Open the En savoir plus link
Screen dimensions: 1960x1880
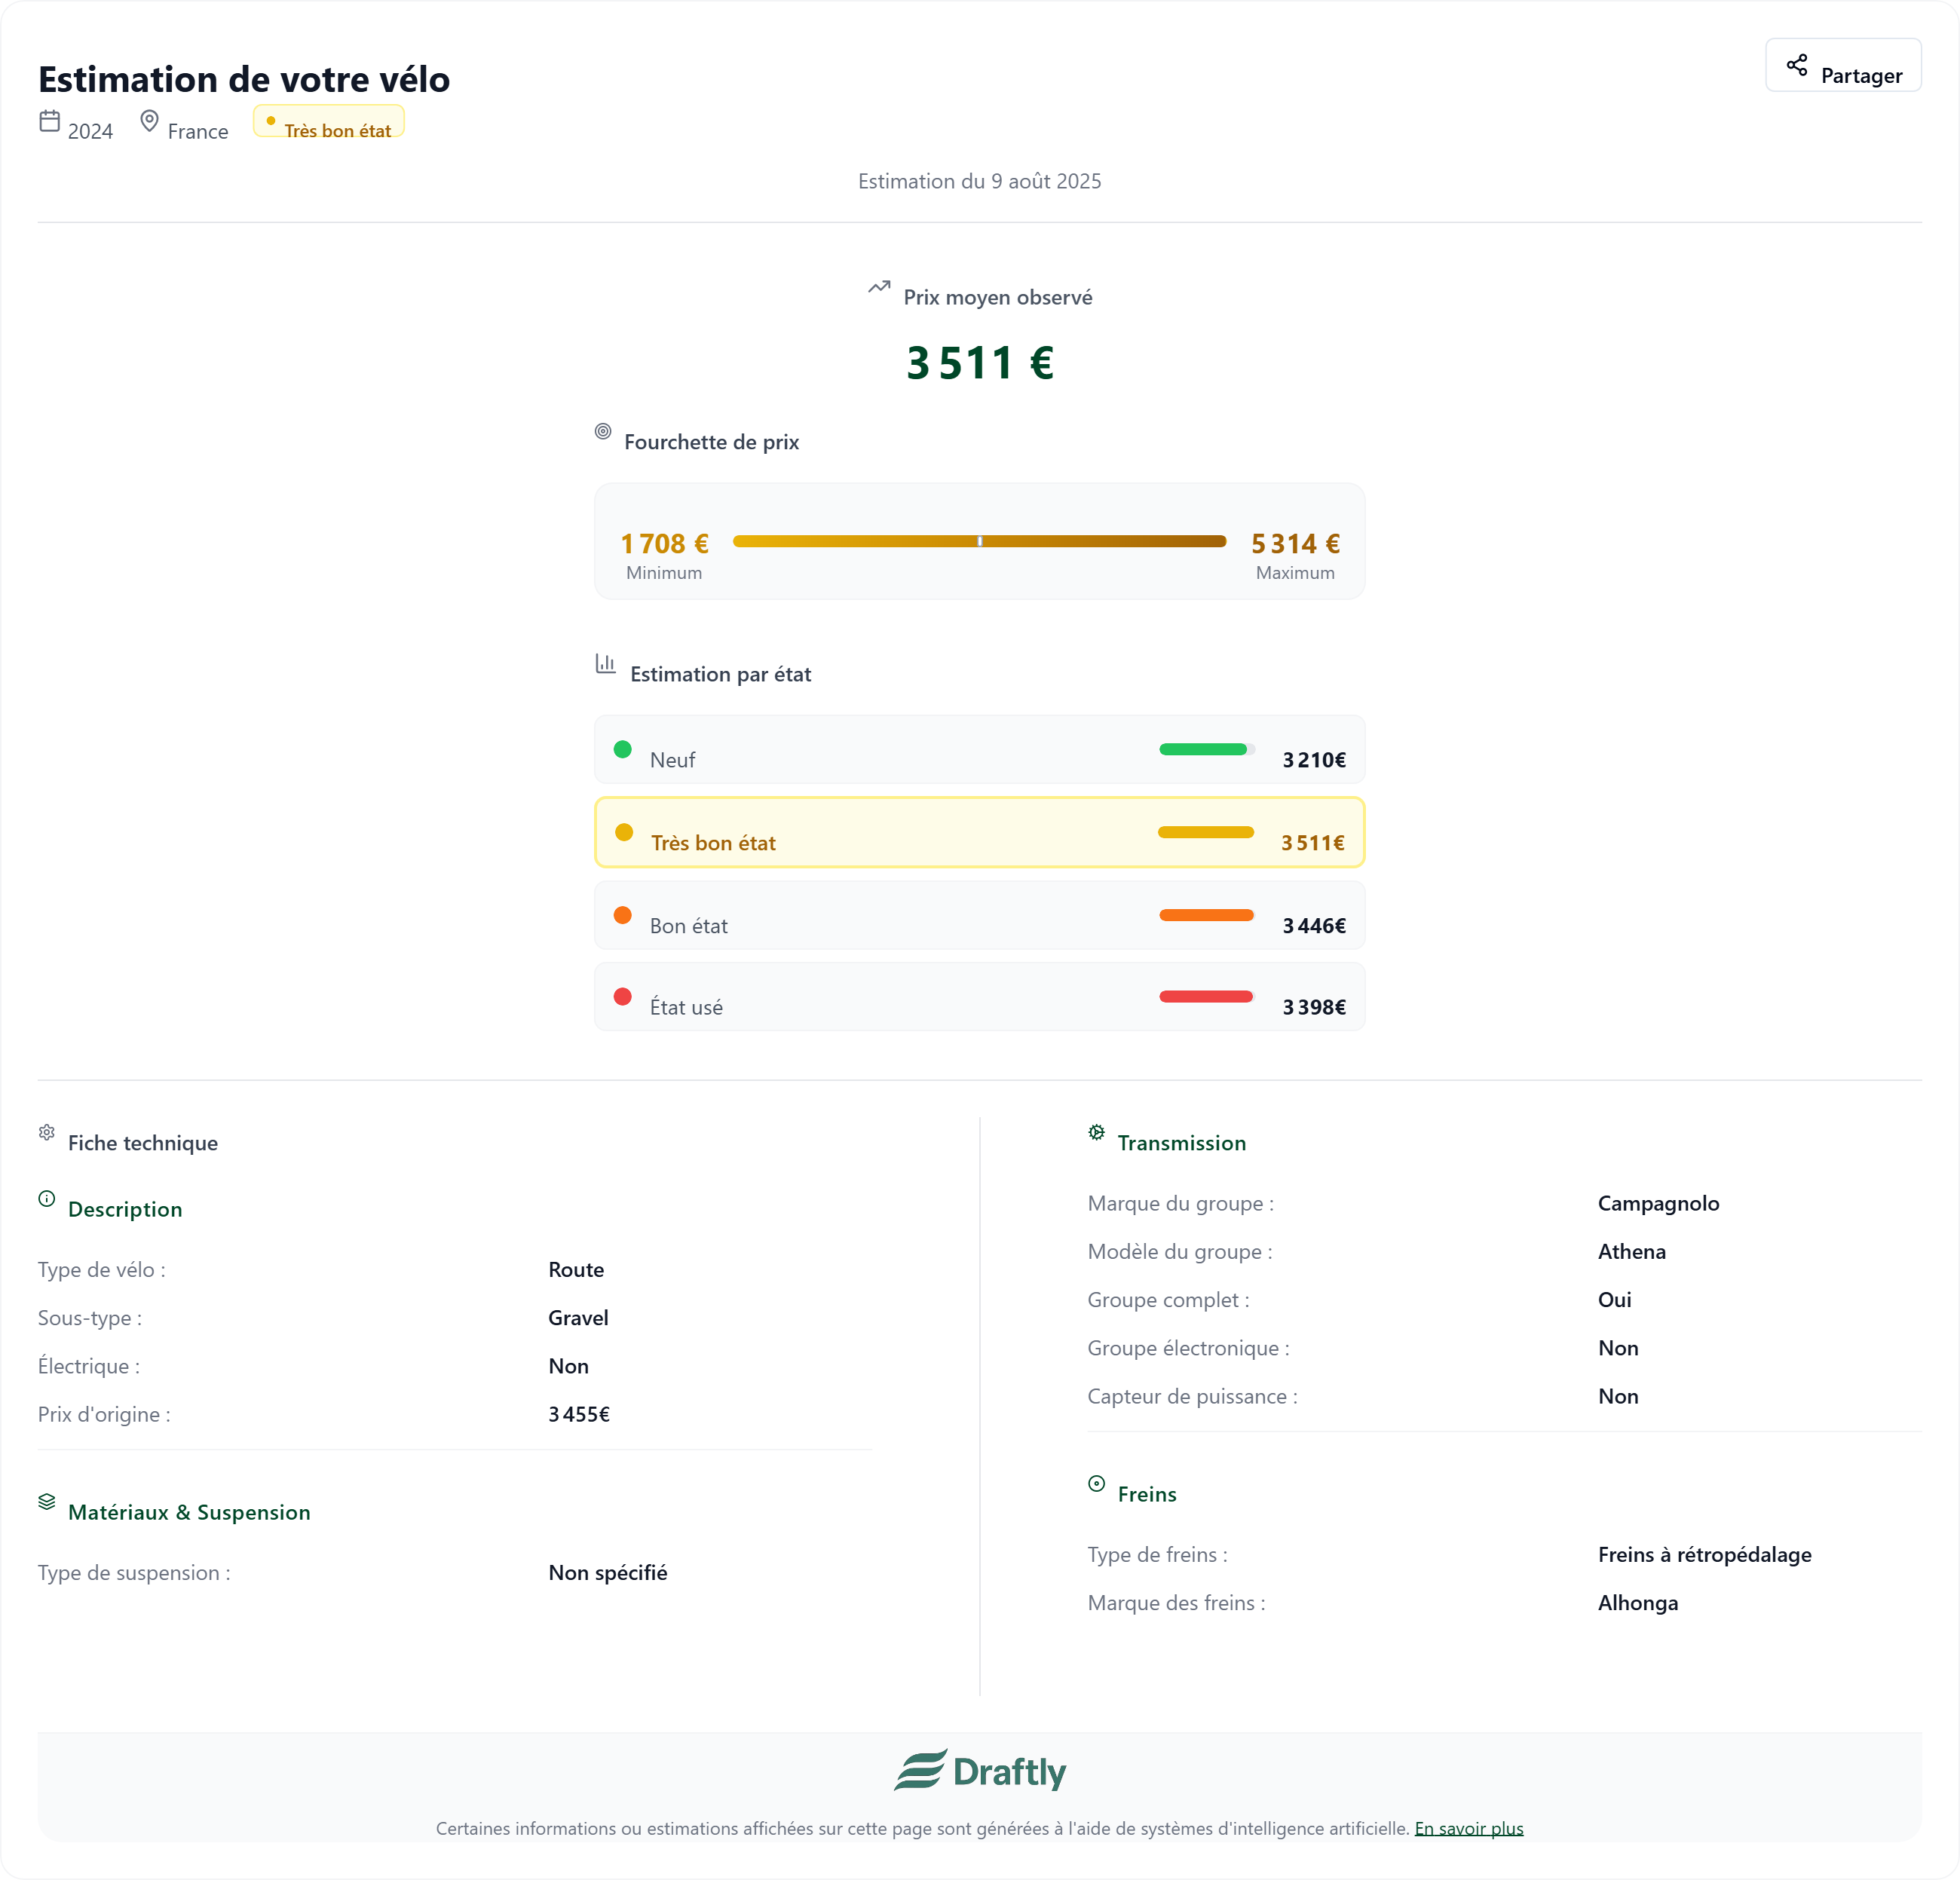point(1468,1828)
